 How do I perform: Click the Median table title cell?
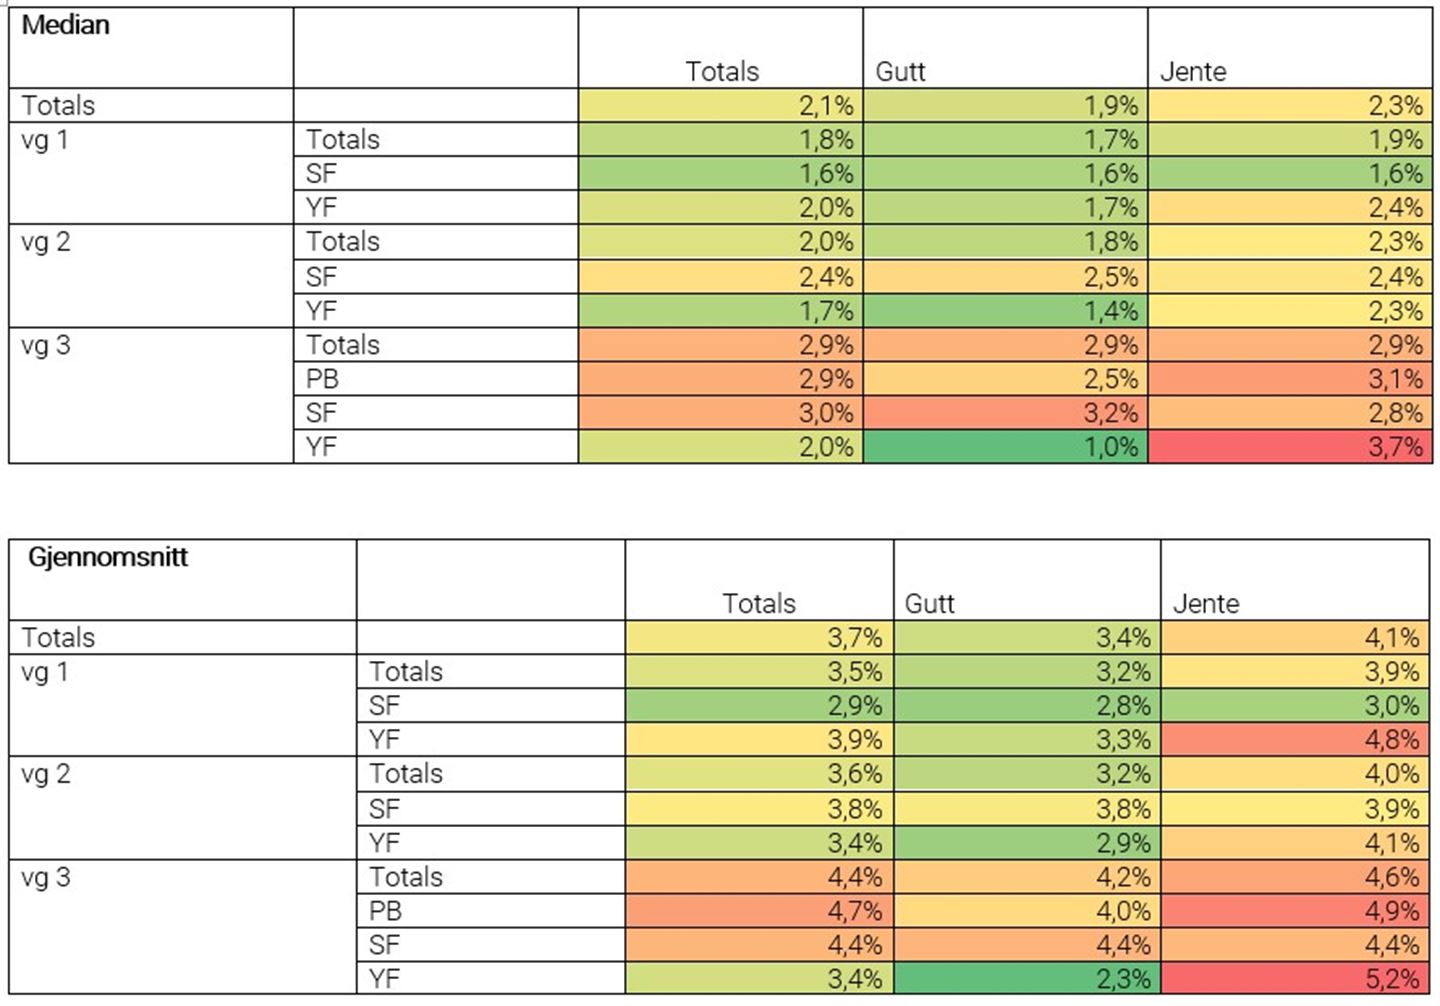pos(66,26)
